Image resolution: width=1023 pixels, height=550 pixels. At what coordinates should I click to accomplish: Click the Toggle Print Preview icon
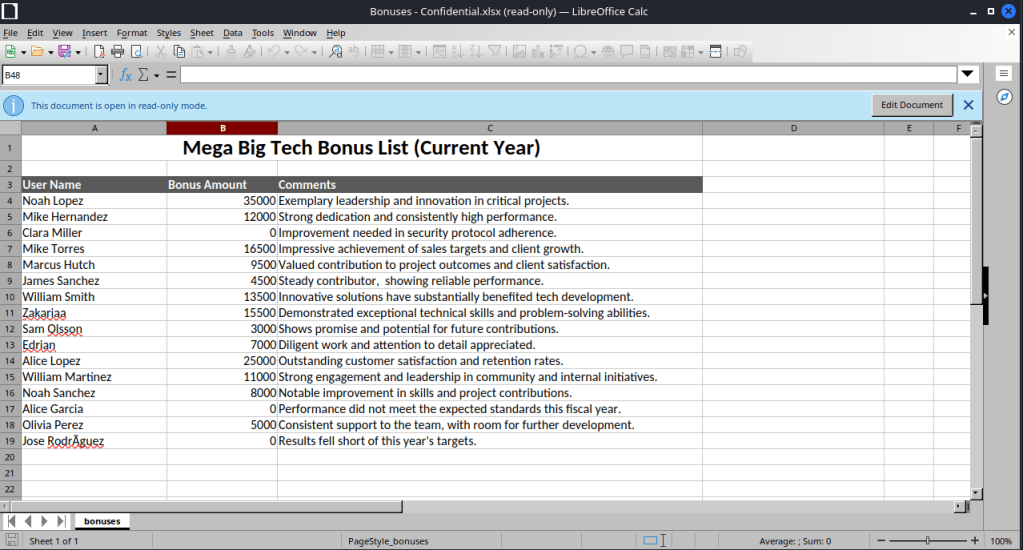click(137, 51)
